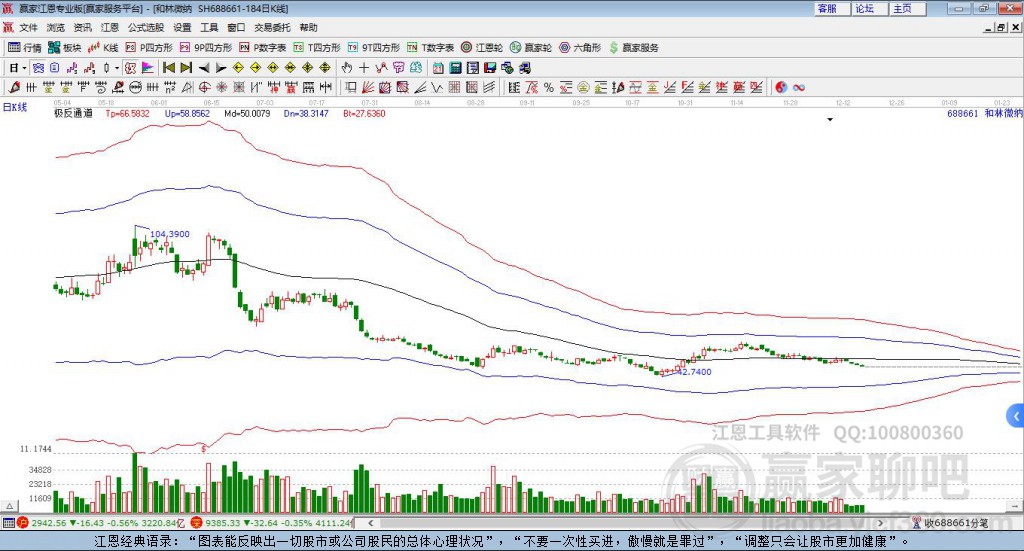Switch to K线 chart view

pos(103,48)
